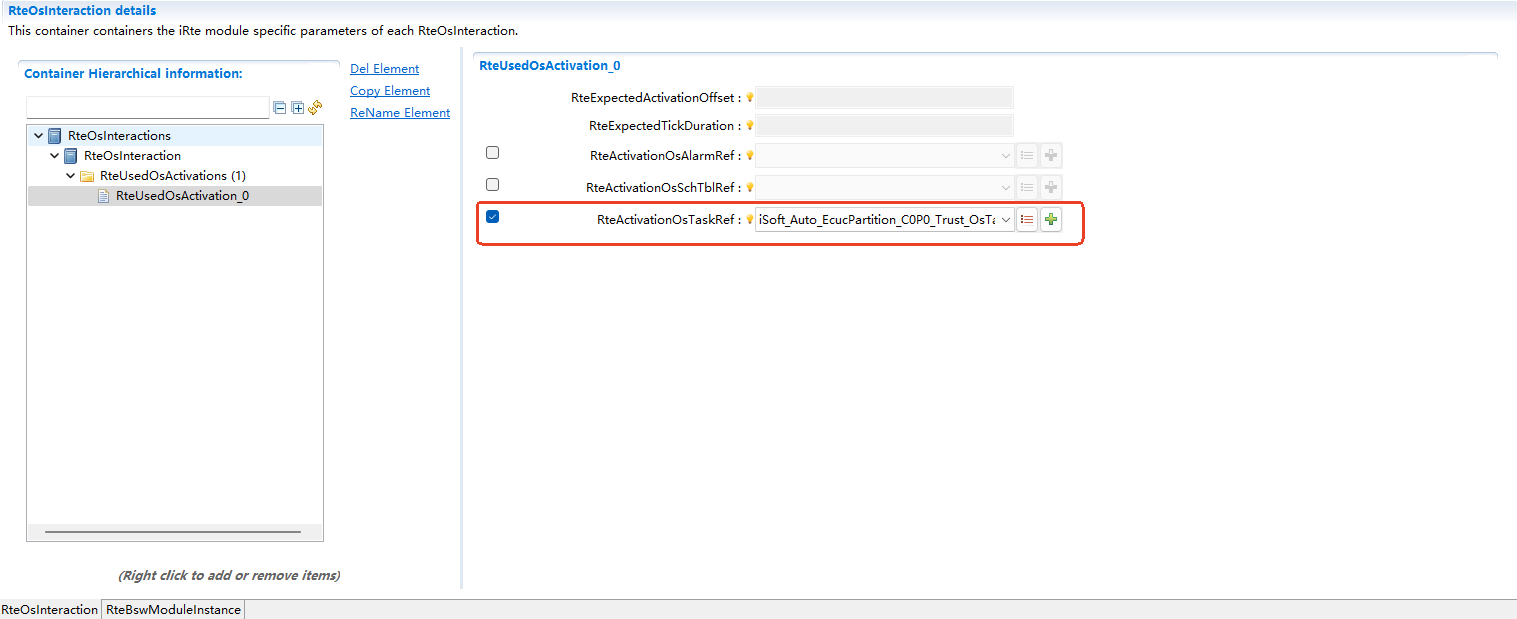Click lightbulb hint beside RteActivationOsAlarmRef
The width and height of the screenshot is (1517, 619).
point(749,156)
